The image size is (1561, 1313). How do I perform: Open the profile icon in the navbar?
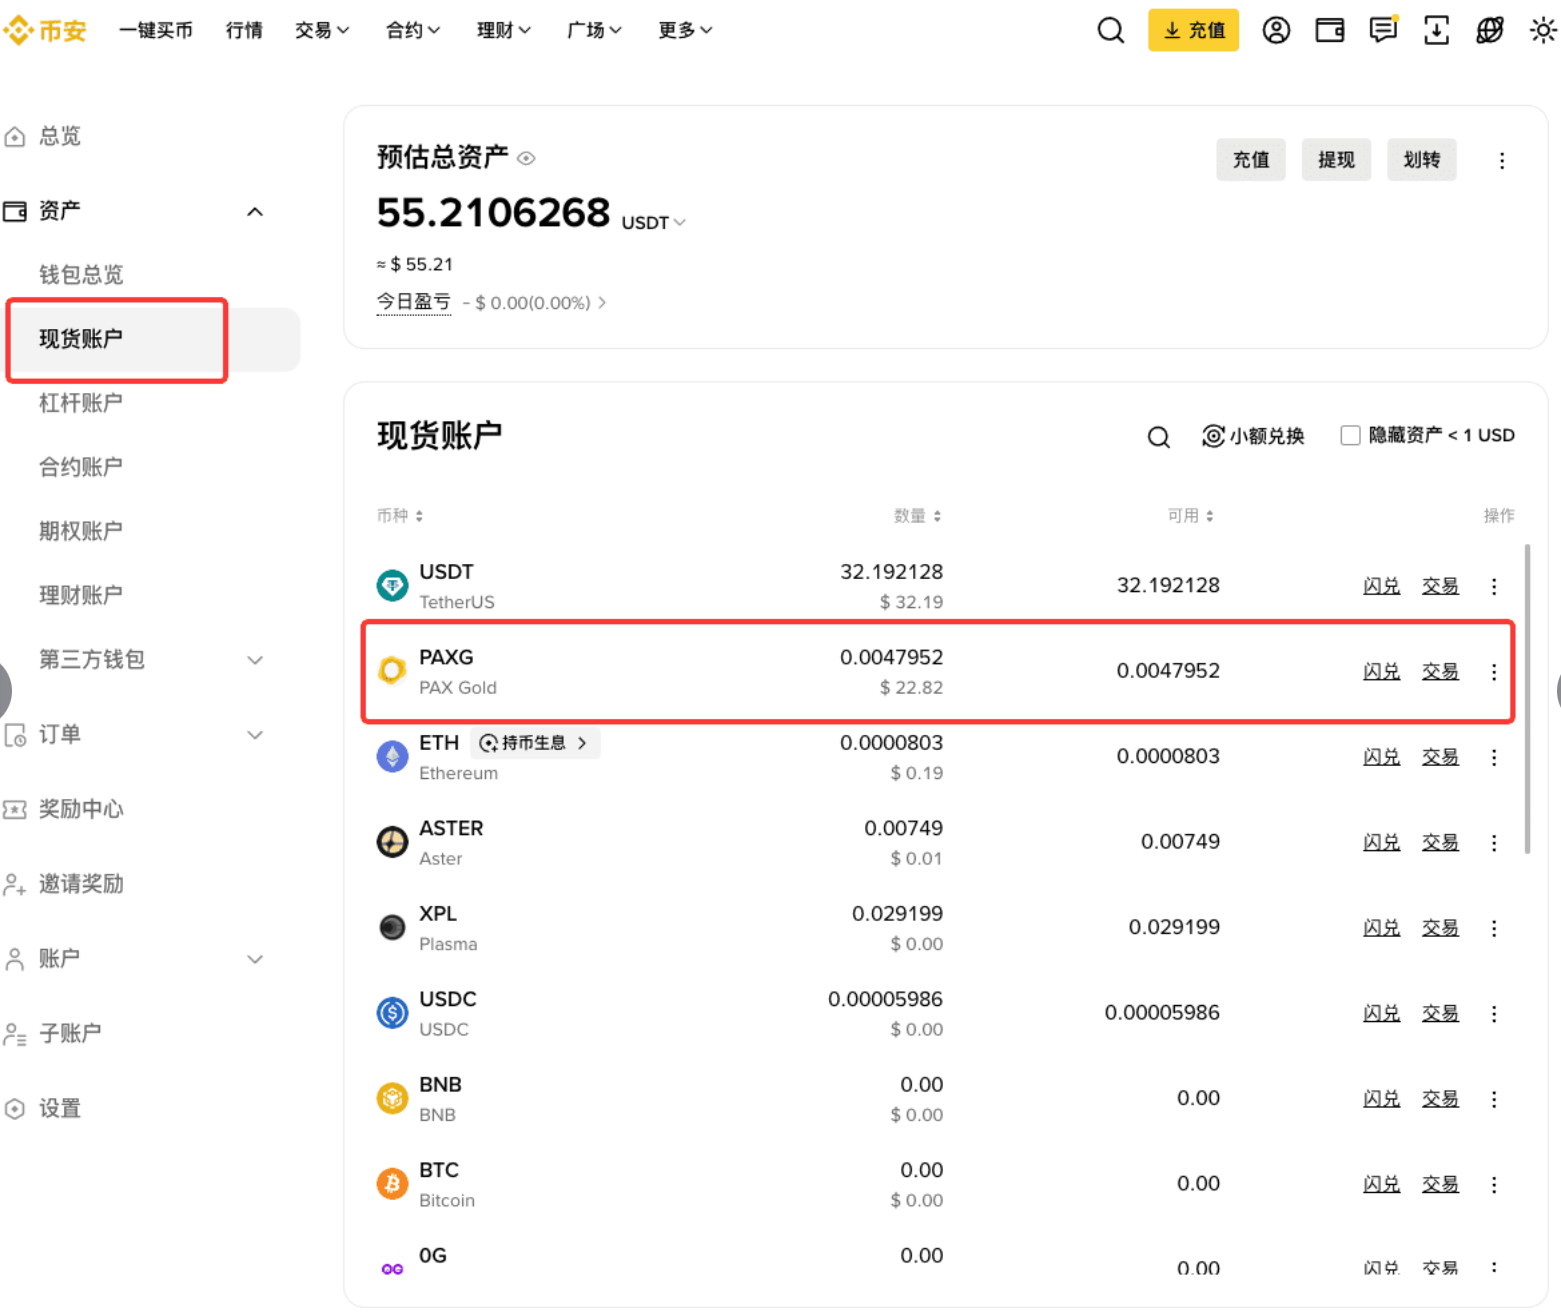1276,30
